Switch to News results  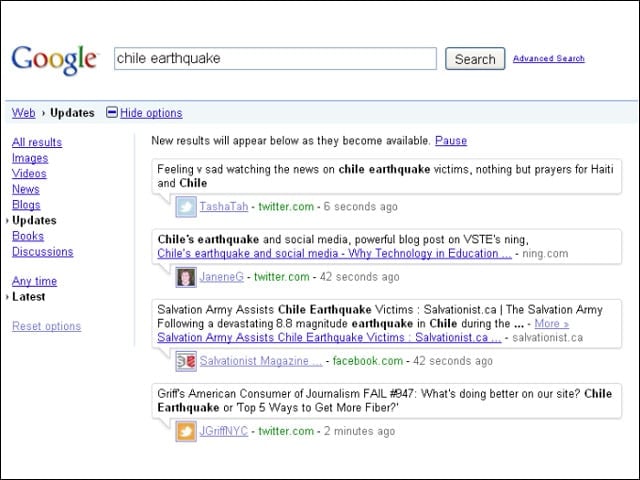[26, 189]
